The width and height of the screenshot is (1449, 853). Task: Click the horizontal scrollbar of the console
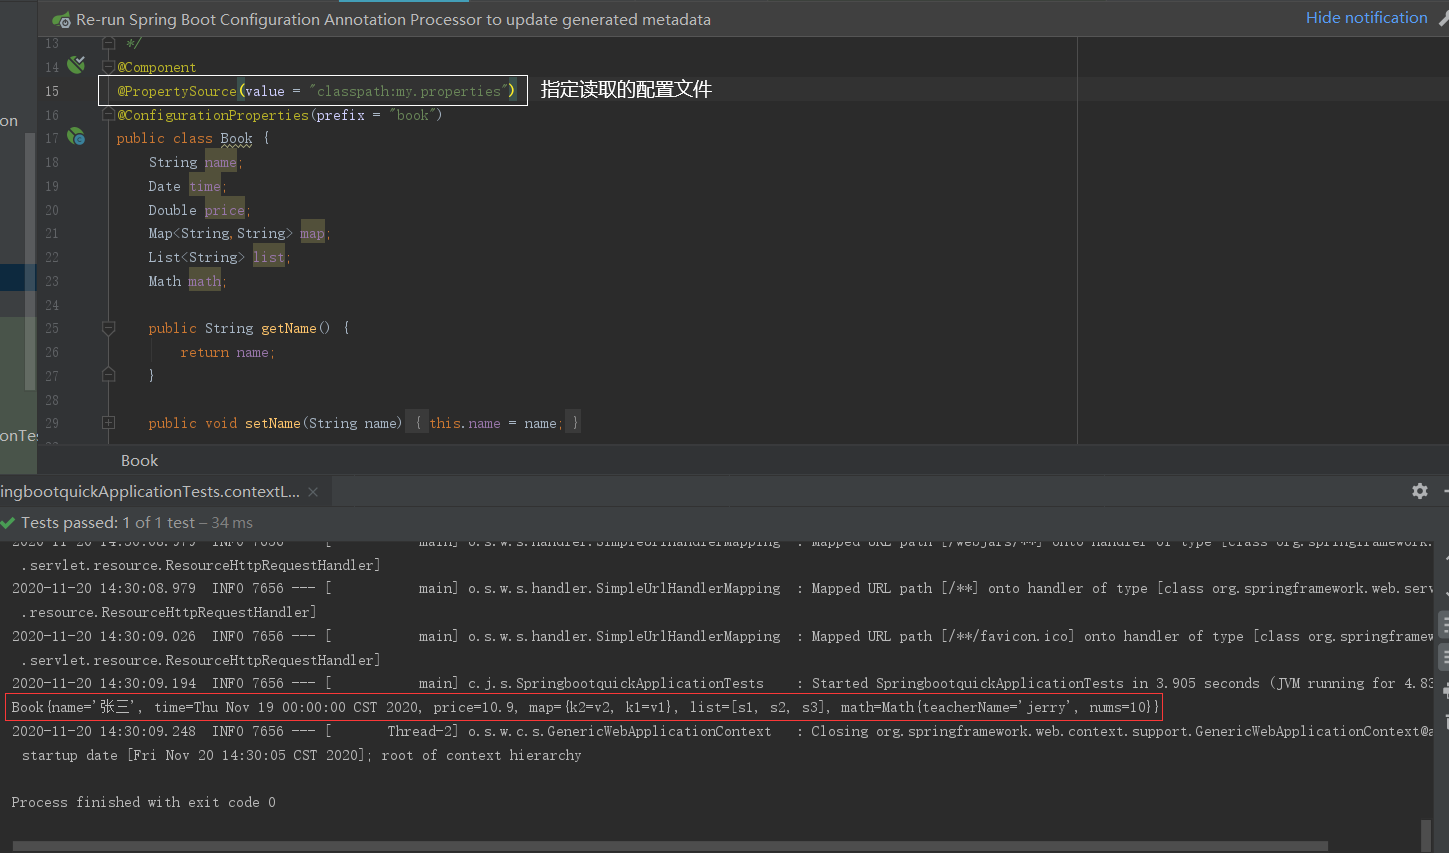coord(670,846)
